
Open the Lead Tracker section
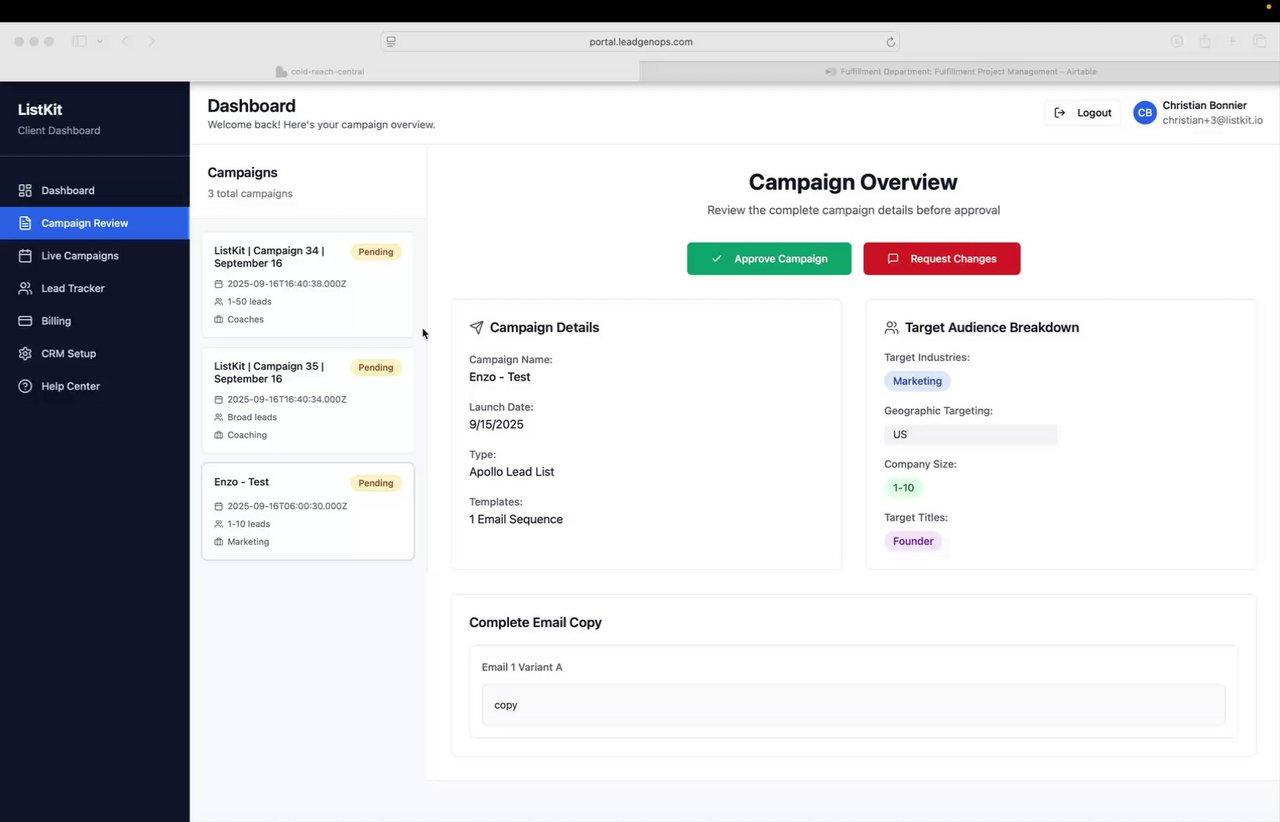[x=94, y=288]
